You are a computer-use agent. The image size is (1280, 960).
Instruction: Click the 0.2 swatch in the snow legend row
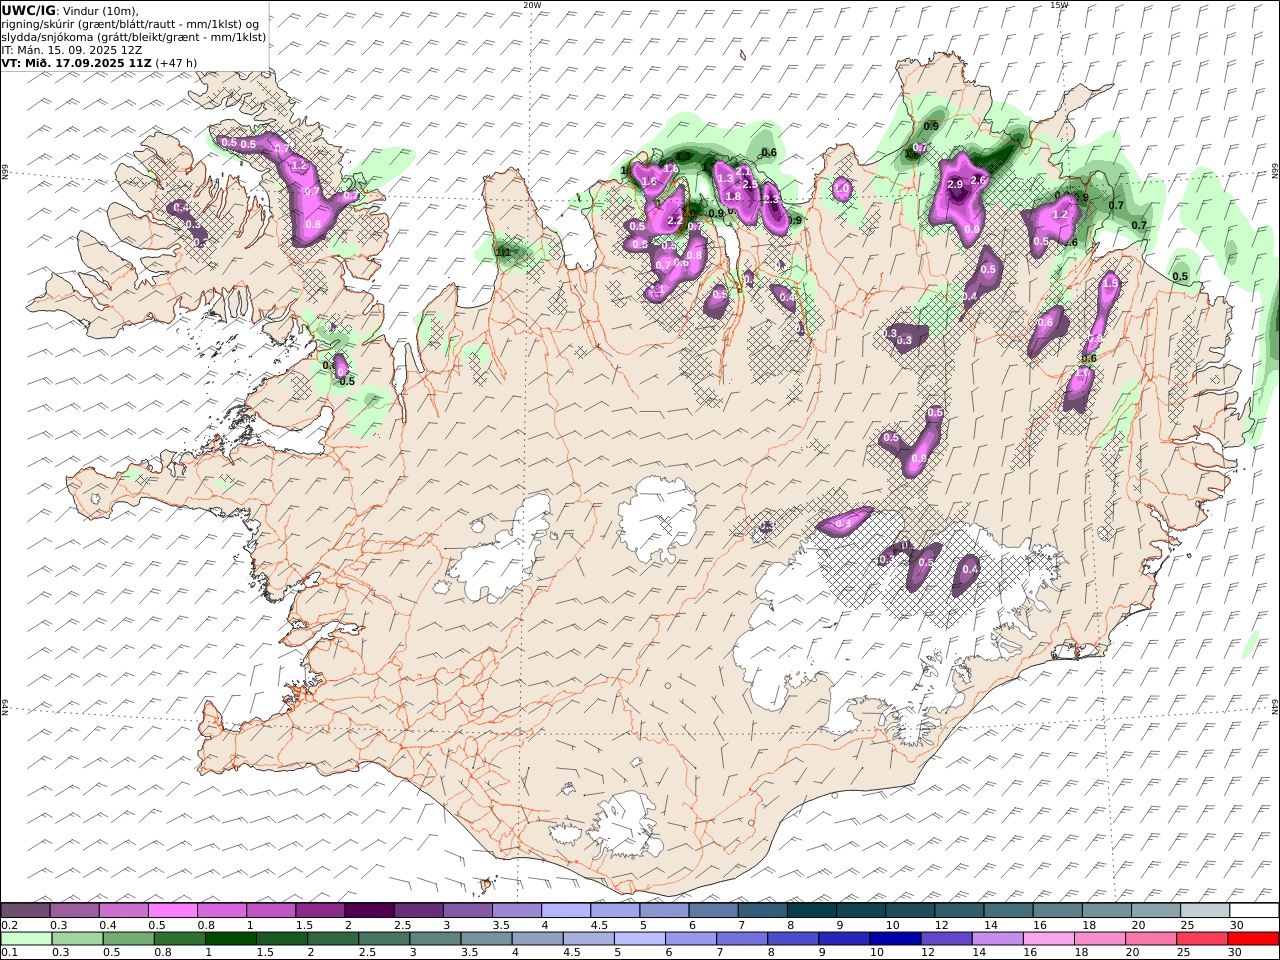[25, 910]
